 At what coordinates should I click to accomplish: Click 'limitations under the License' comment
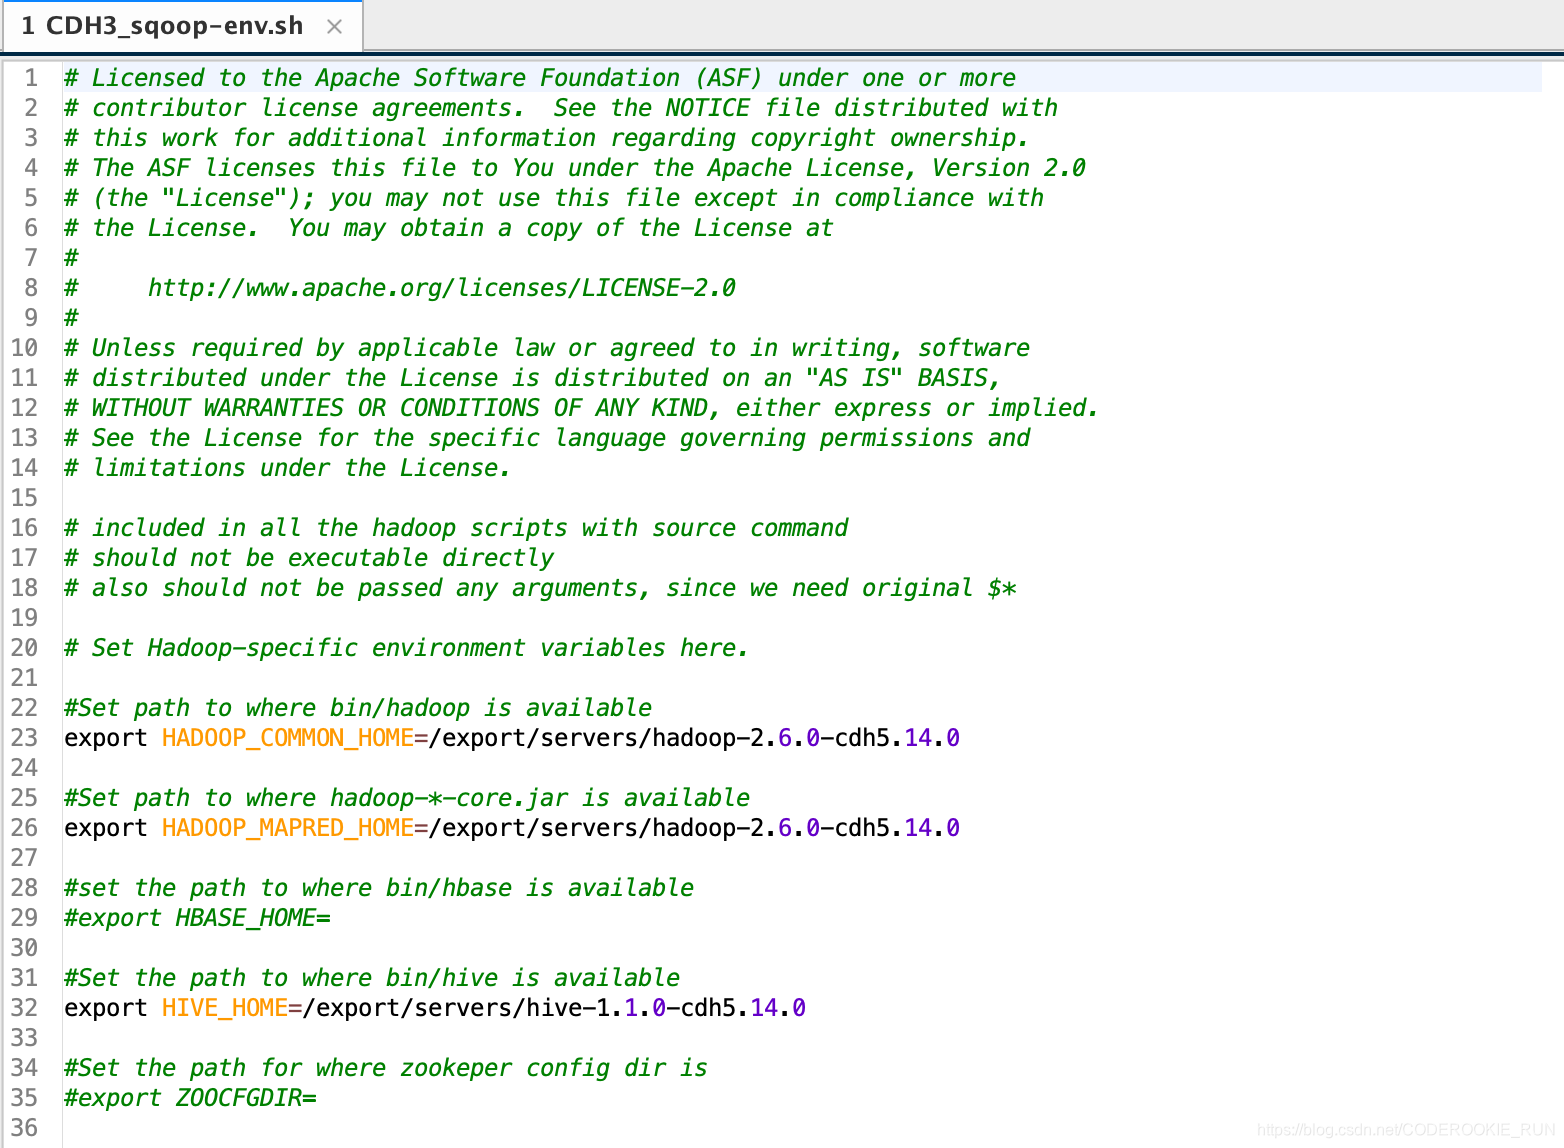pyautogui.click(x=288, y=468)
